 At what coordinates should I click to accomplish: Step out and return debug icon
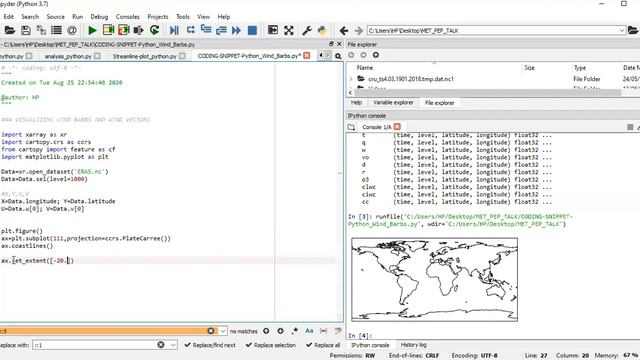[221, 30]
